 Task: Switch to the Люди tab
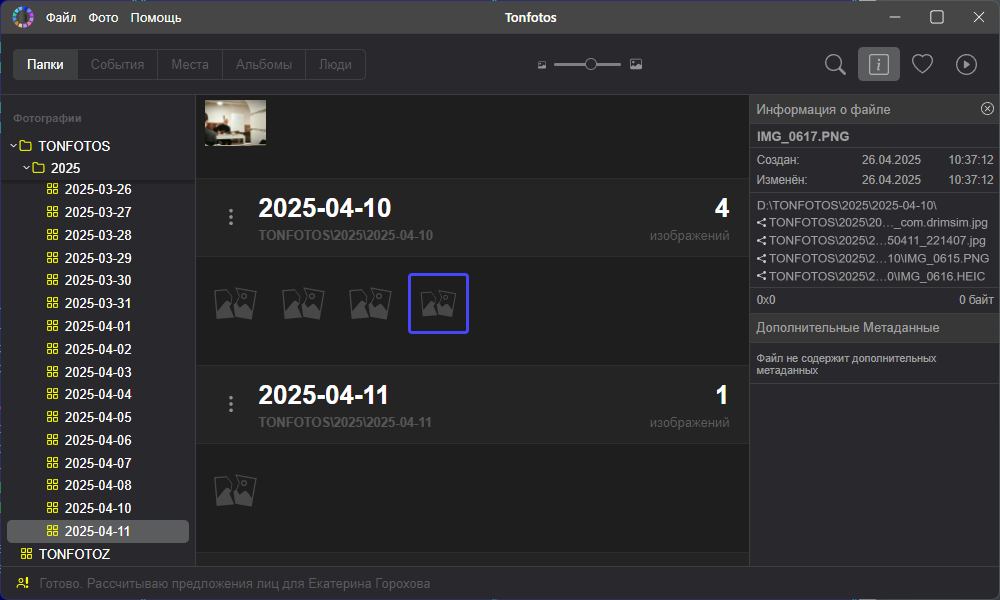click(335, 64)
